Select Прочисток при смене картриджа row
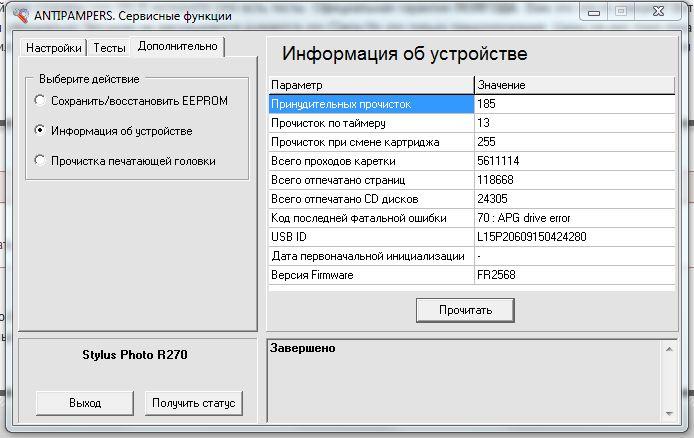The image size is (694, 438). click(x=472, y=142)
